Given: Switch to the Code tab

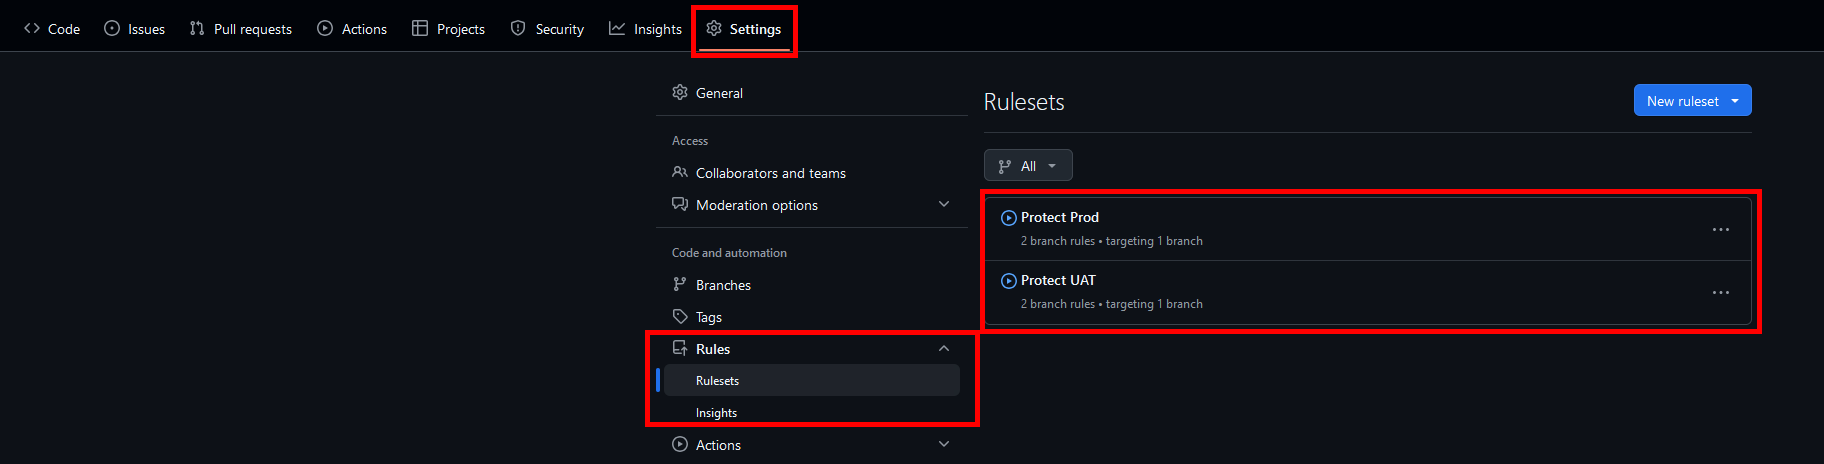Looking at the screenshot, I should [52, 28].
